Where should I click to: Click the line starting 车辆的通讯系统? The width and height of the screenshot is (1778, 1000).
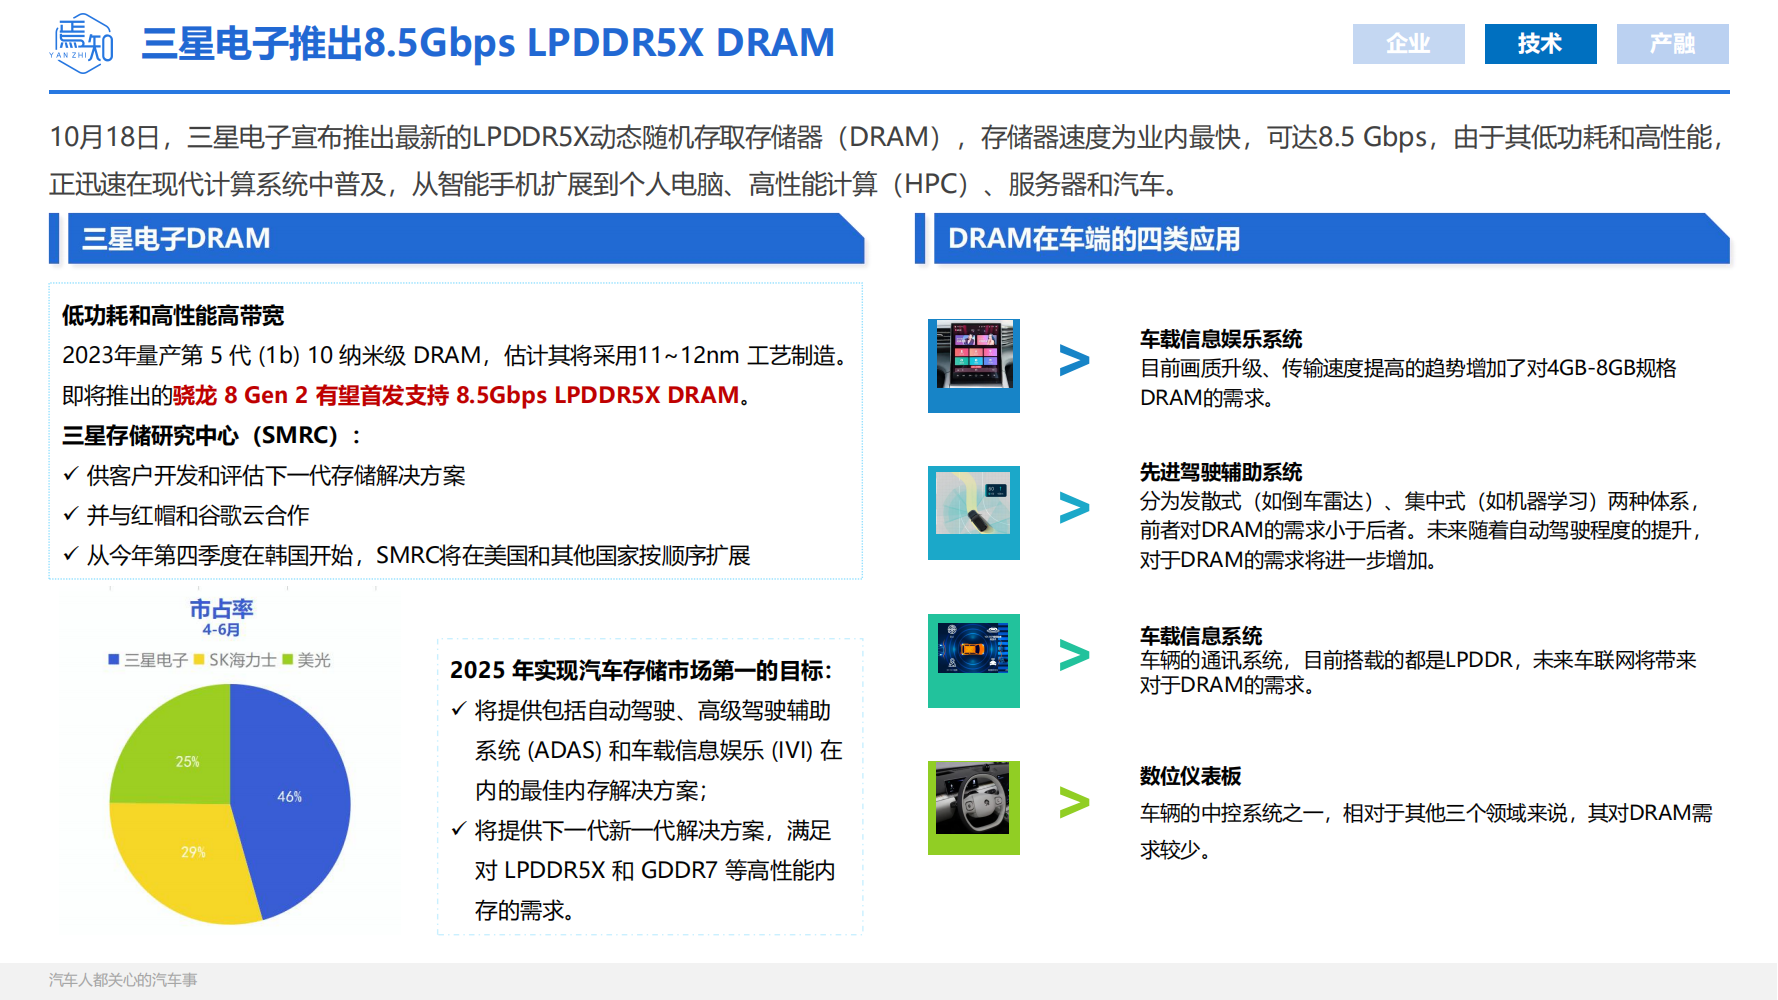[x=1418, y=661]
